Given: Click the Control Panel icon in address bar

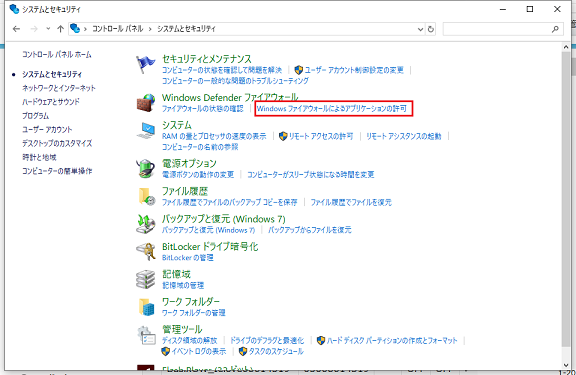Looking at the screenshot, I should (x=75, y=29).
